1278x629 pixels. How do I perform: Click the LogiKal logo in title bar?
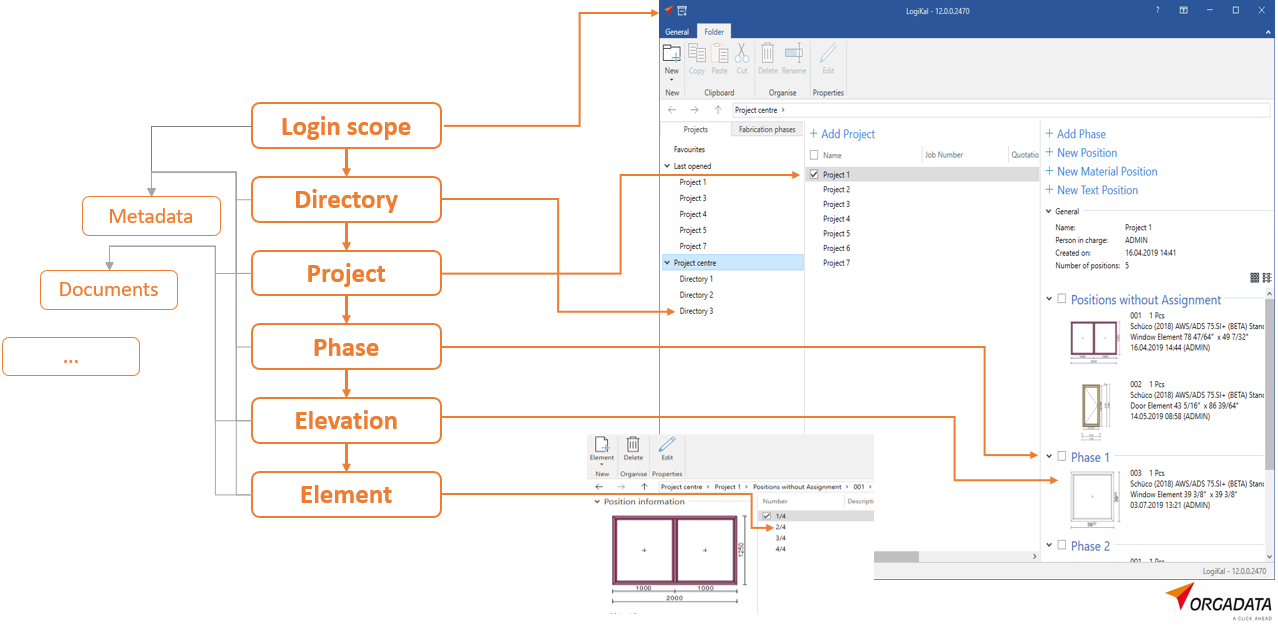(x=669, y=10)
